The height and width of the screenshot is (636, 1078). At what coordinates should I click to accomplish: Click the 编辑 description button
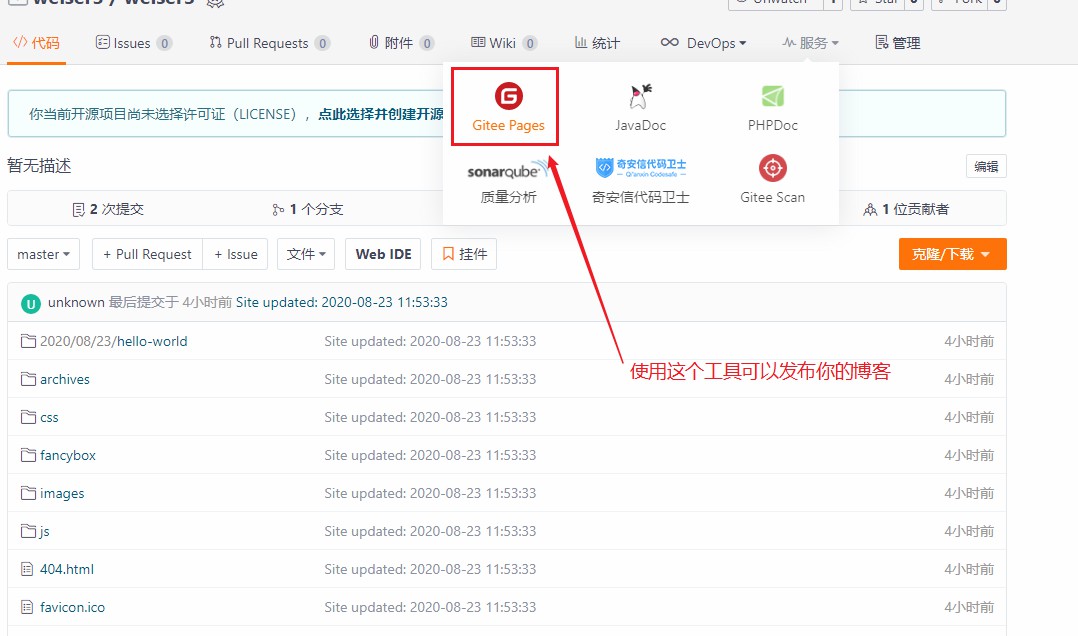986,166
